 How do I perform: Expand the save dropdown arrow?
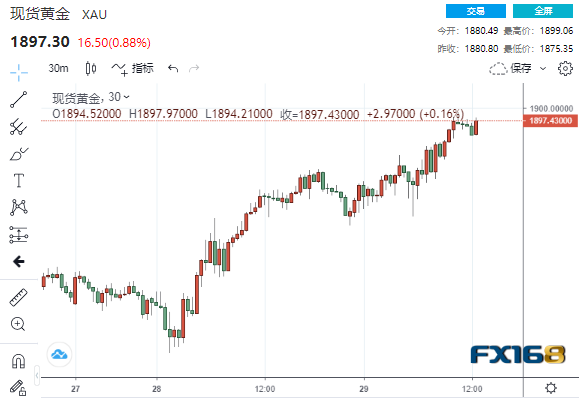(x=543, y=68)
